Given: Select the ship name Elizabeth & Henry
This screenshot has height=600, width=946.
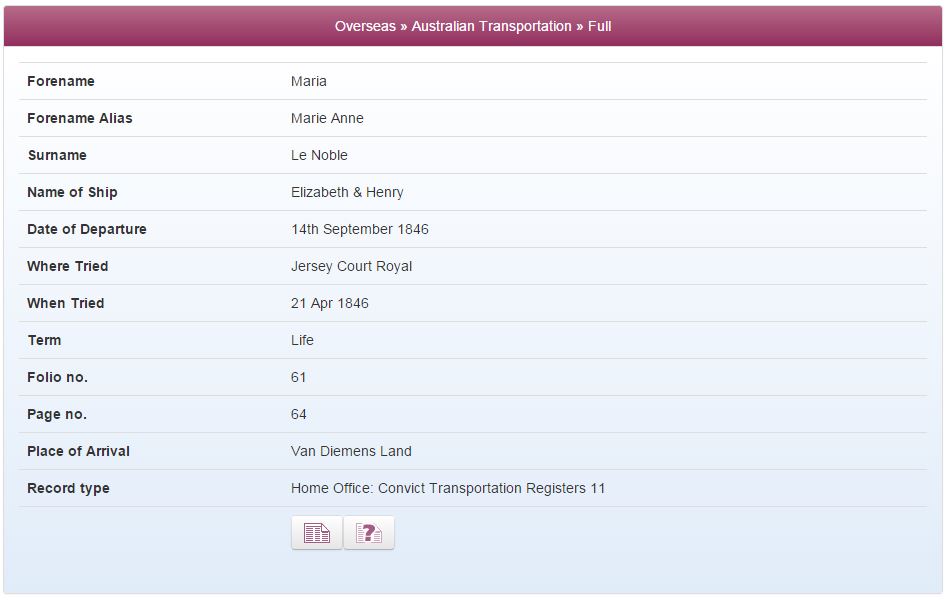Looking at the screenshot, I should (347, 192).
